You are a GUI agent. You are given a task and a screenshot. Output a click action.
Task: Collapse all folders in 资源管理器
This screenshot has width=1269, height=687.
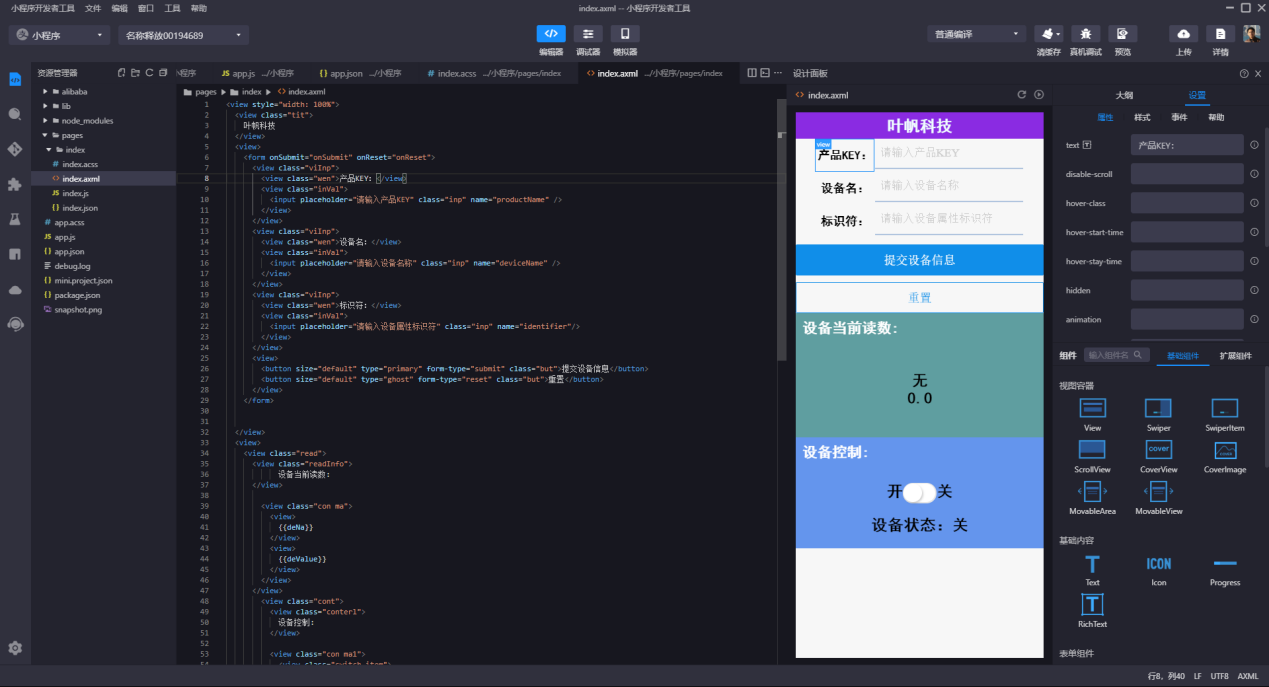click(163, 73)
